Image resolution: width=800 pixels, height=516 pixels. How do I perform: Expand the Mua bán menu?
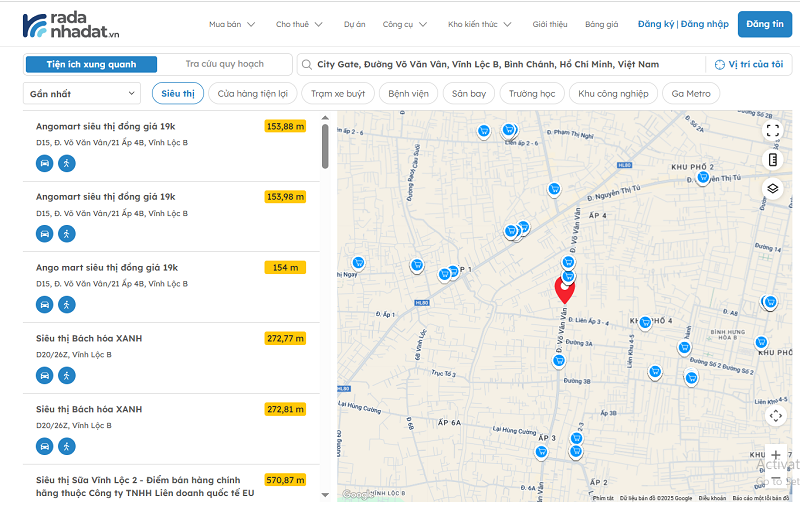232,24
